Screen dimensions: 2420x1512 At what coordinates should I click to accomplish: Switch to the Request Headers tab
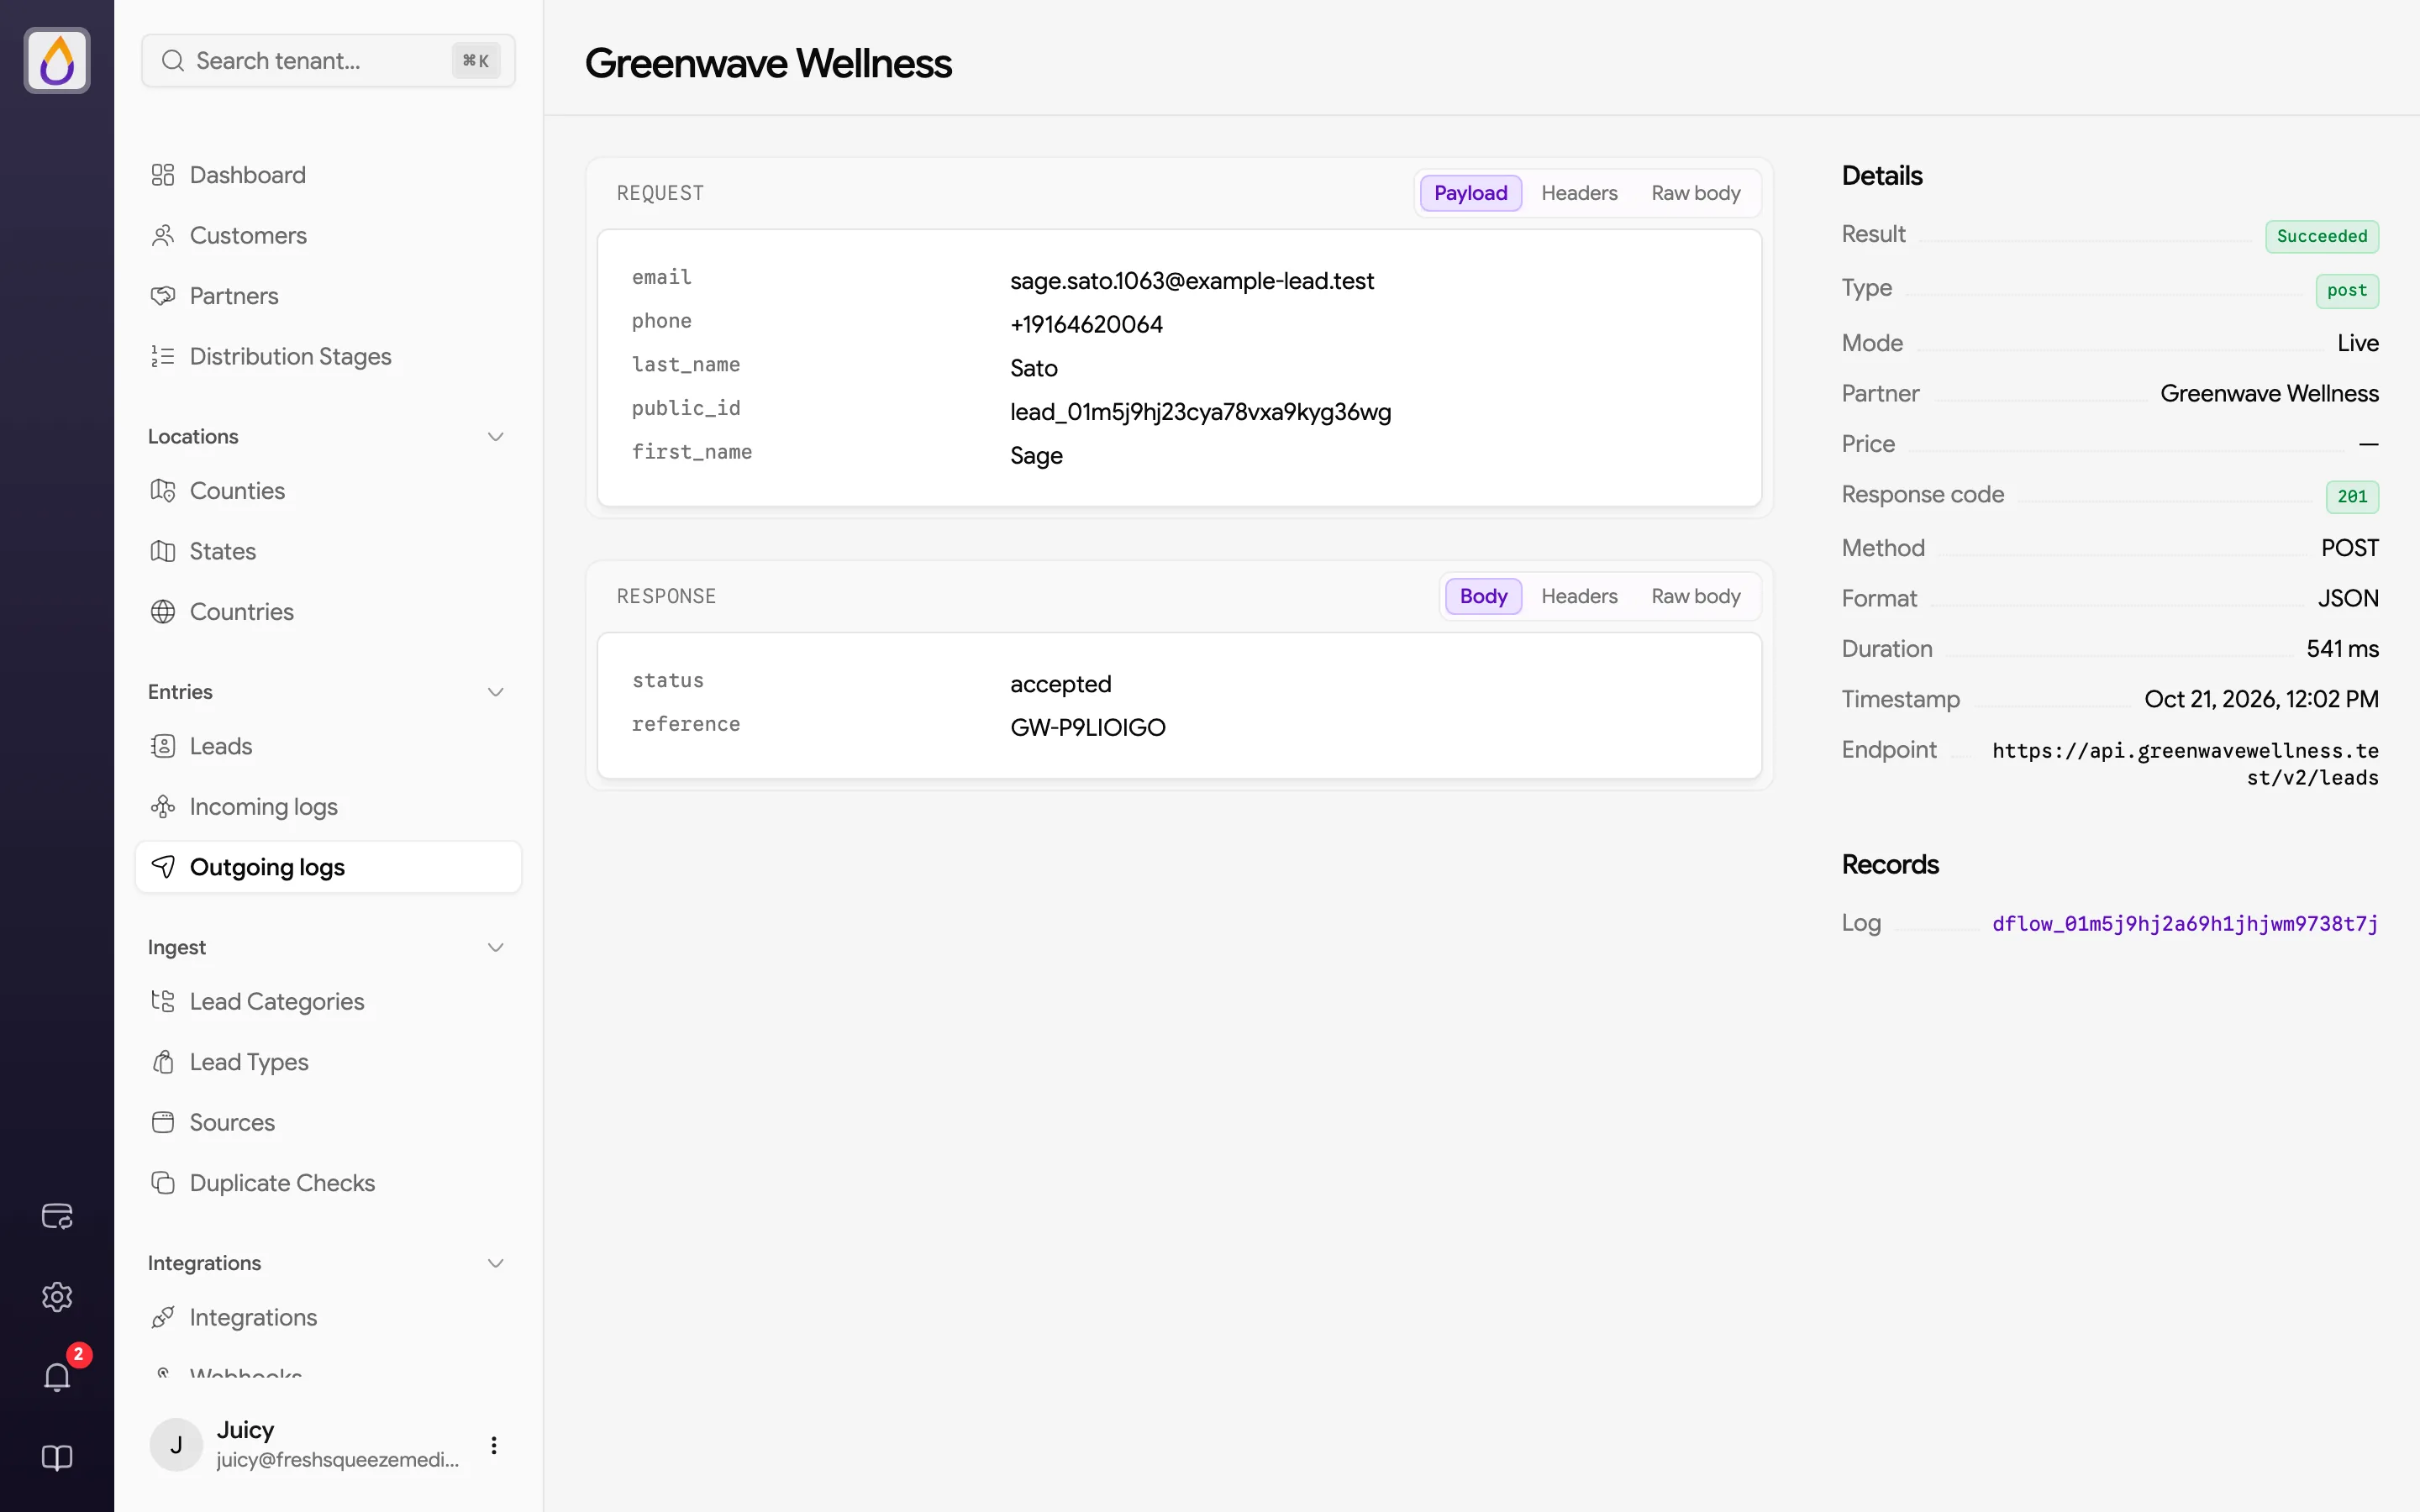click(1579, 193)
